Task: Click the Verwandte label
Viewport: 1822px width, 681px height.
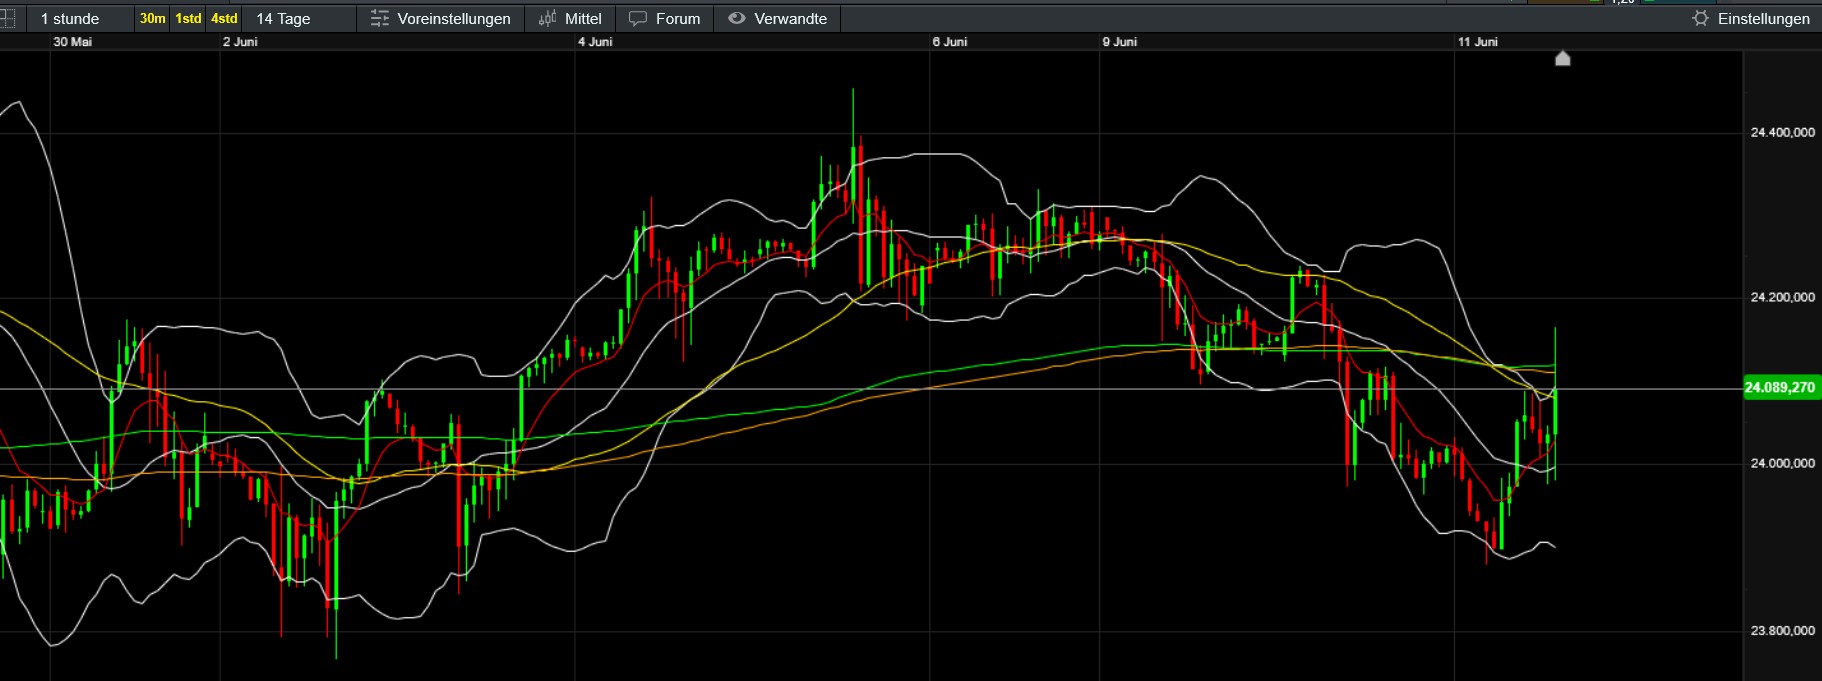Action: pyautogui.click(x=790, y=19)
